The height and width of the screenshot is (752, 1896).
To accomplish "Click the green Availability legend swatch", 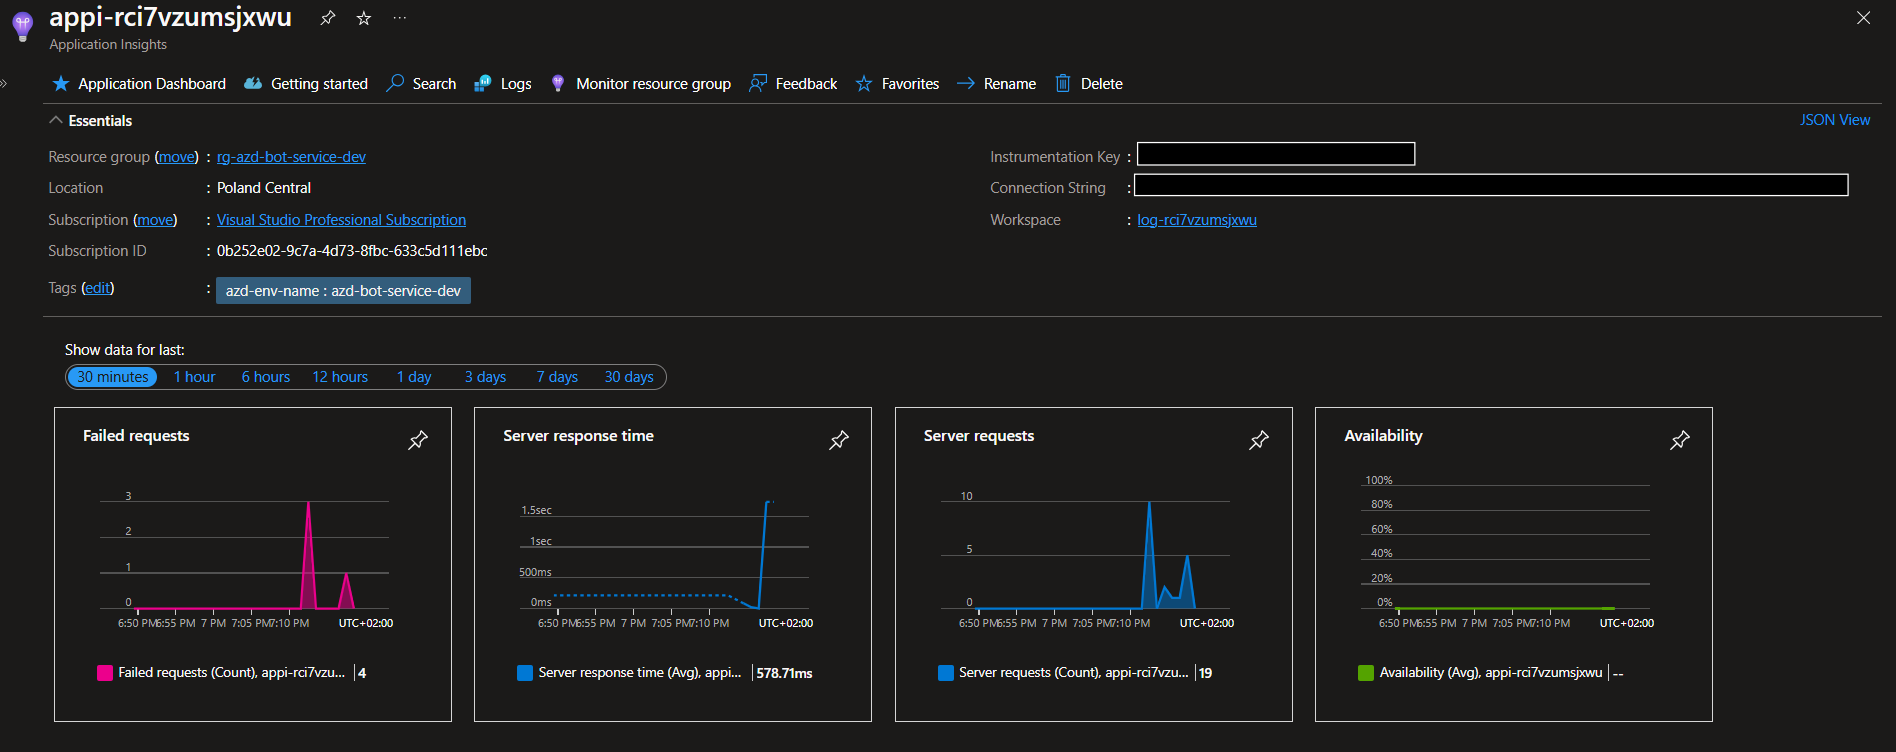I will coord(1366,673).
